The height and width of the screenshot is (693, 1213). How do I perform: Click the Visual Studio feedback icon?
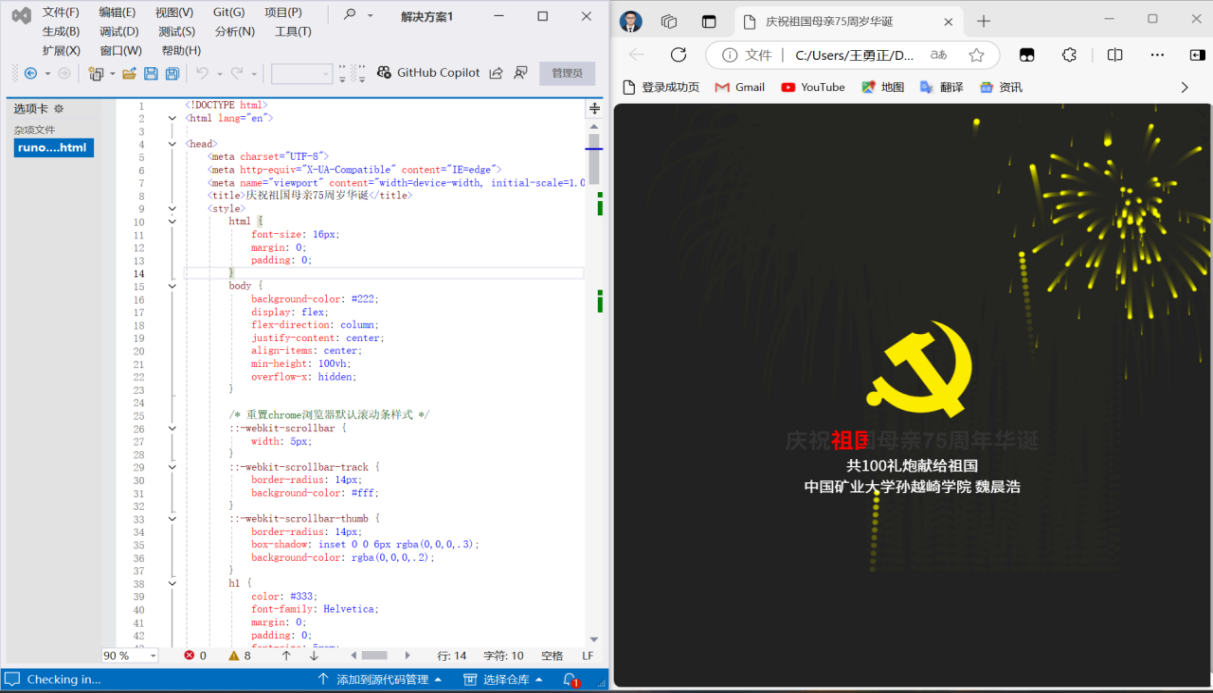click(x=520, y=73)
